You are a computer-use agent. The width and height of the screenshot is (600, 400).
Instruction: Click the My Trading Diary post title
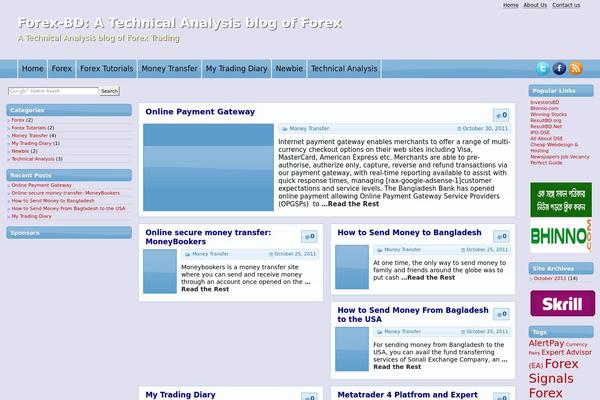coord(180,395)
